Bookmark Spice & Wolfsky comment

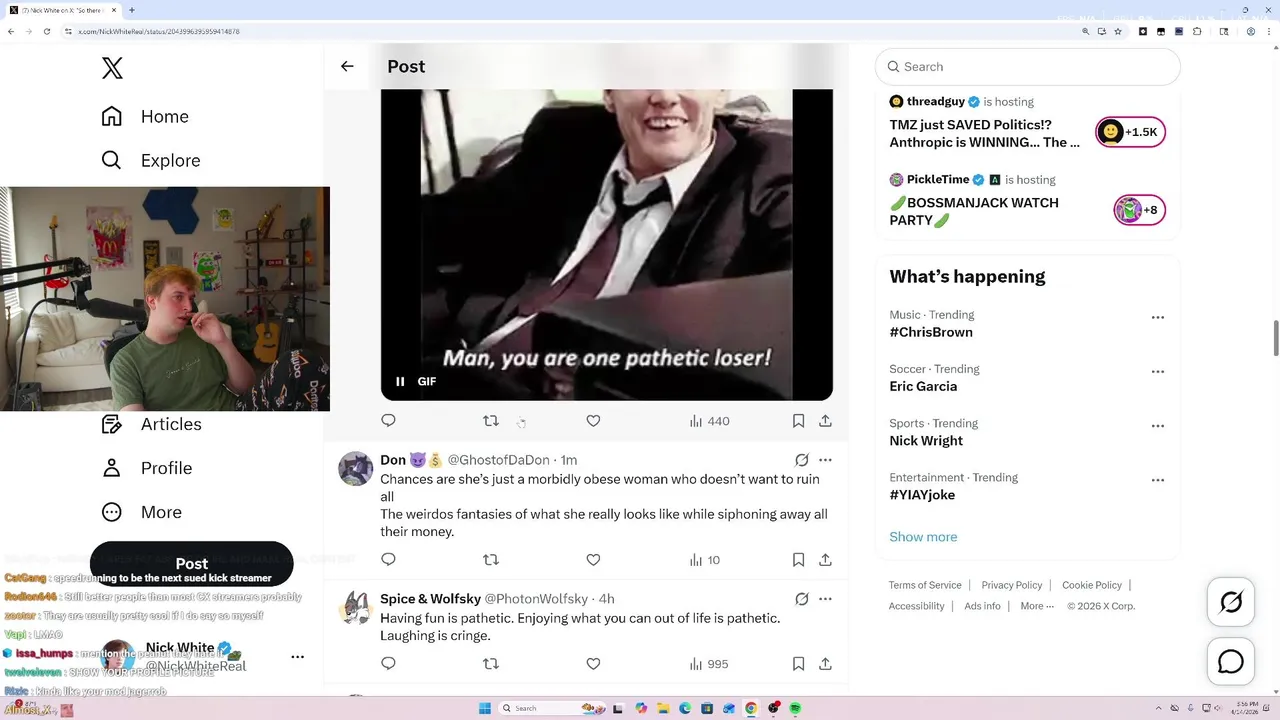click(x=798, y=664)
